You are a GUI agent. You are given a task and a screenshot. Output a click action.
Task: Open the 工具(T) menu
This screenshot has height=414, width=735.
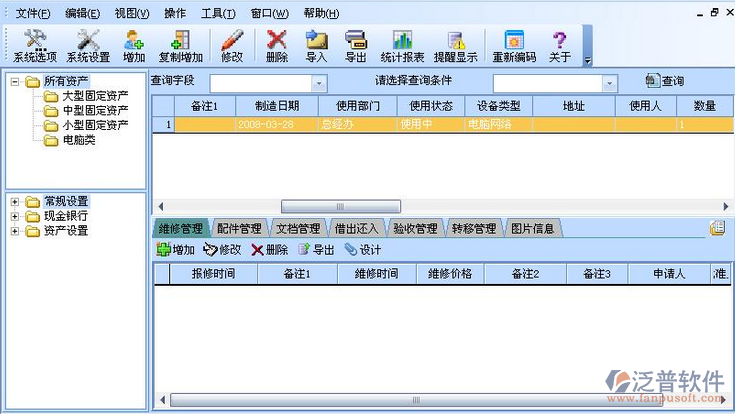pyautogui.click(x=218, y=13)
